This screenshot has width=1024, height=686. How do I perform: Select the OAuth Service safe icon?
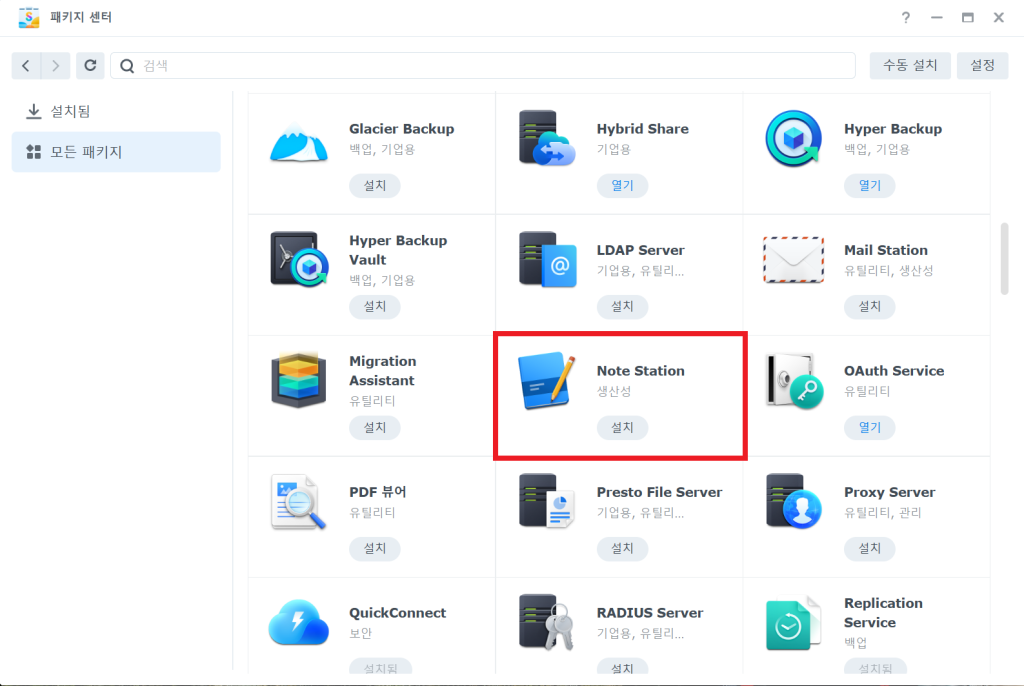tap(794, 381)
